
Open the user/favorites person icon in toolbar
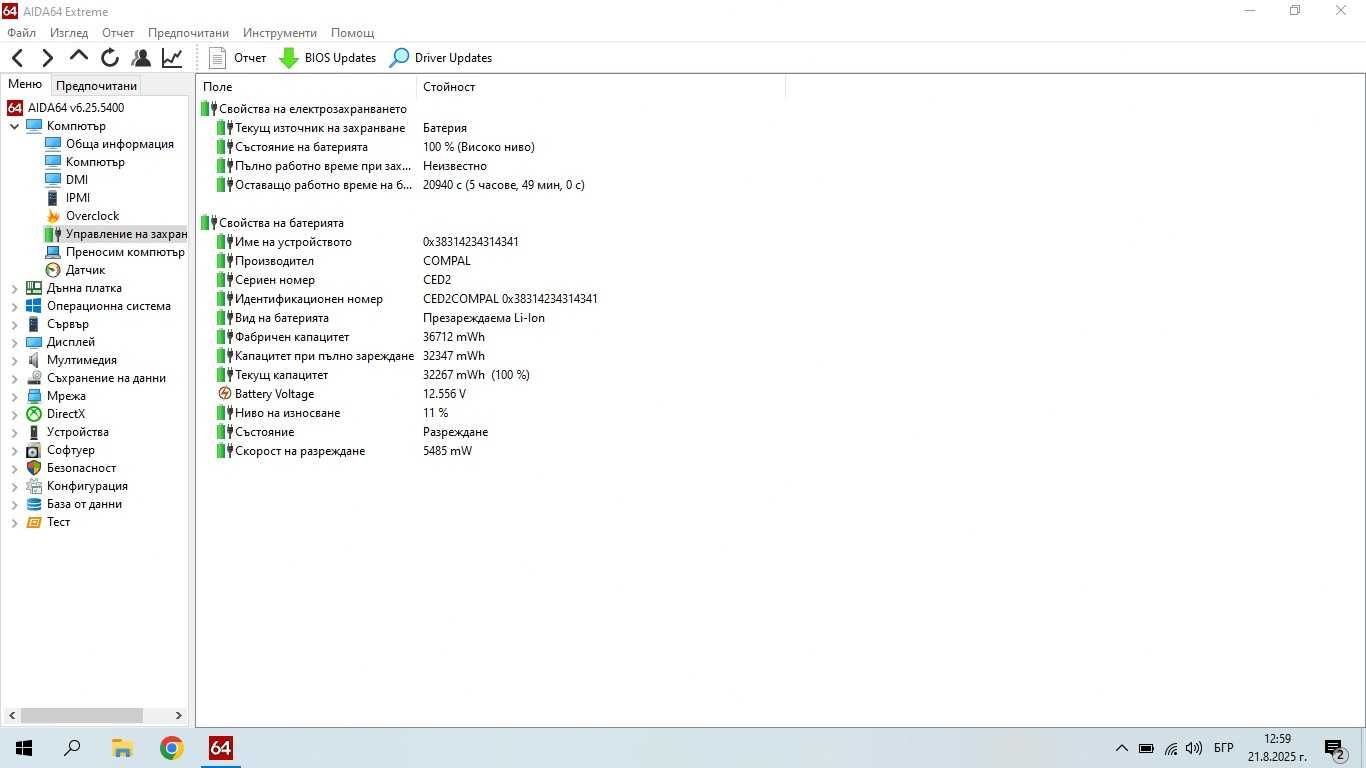pos(141,58)
